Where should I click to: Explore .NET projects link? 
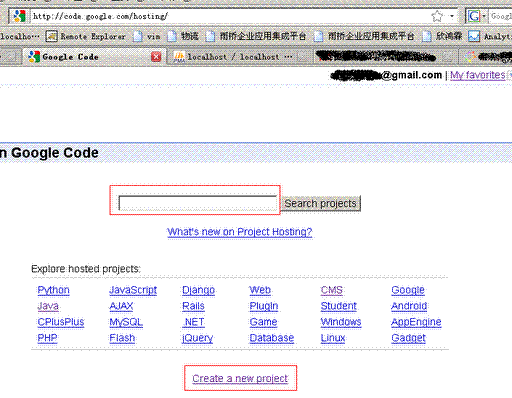click(193, 322)
